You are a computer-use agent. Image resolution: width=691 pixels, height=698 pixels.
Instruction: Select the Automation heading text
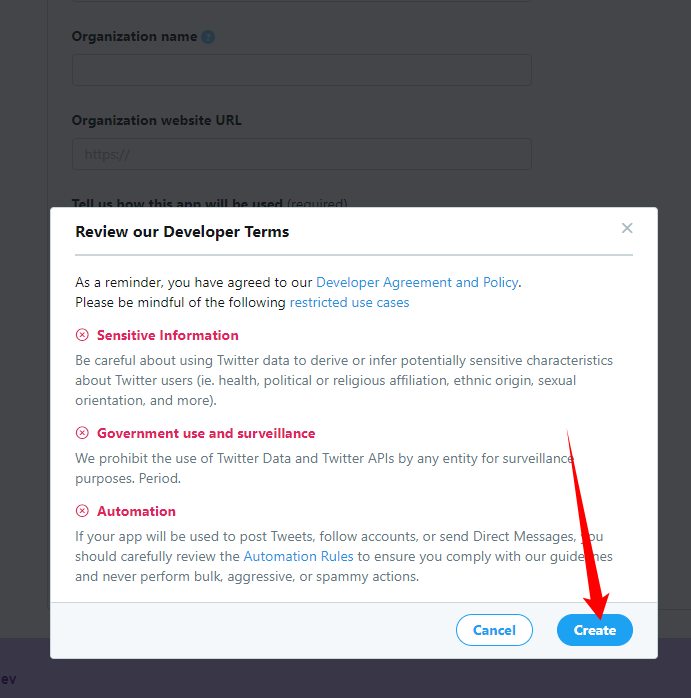[136, 511]
